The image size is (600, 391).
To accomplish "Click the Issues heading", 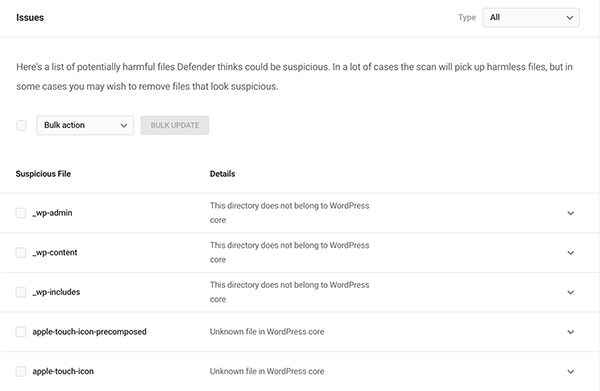I will tap(30, 18).
